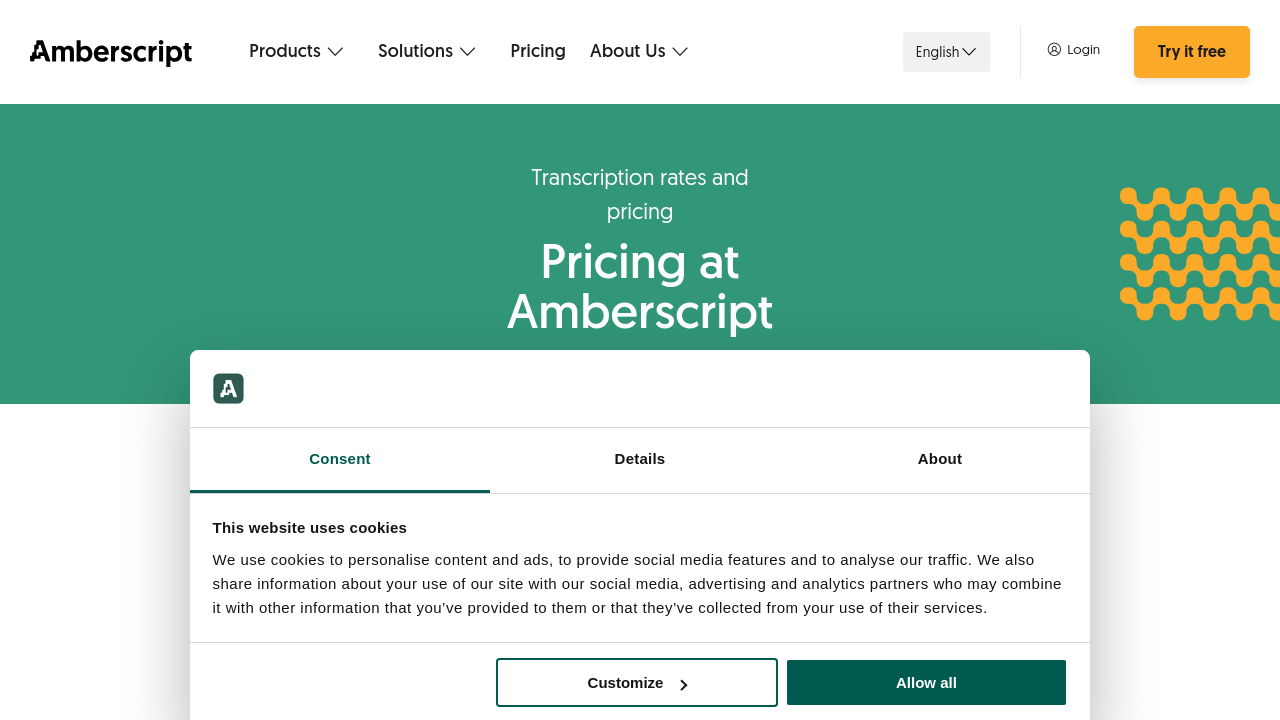Select the Pricing menu item

coord(538,49)
